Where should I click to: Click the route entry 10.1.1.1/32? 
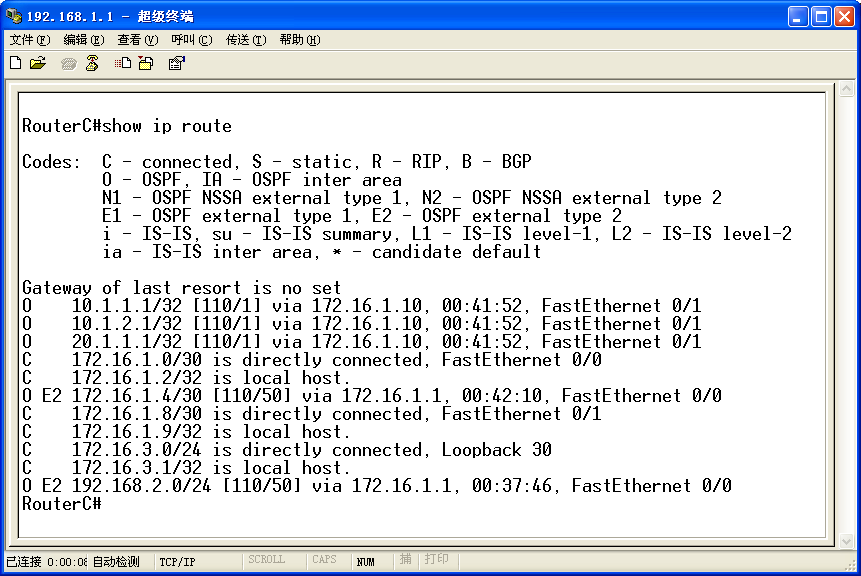click(361, 306)
